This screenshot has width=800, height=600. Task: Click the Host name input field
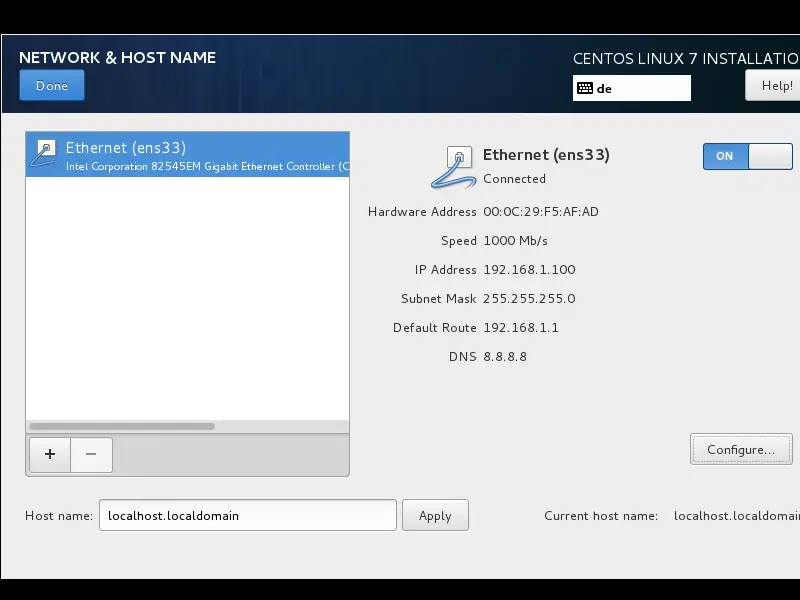click(x=247, y=515)
